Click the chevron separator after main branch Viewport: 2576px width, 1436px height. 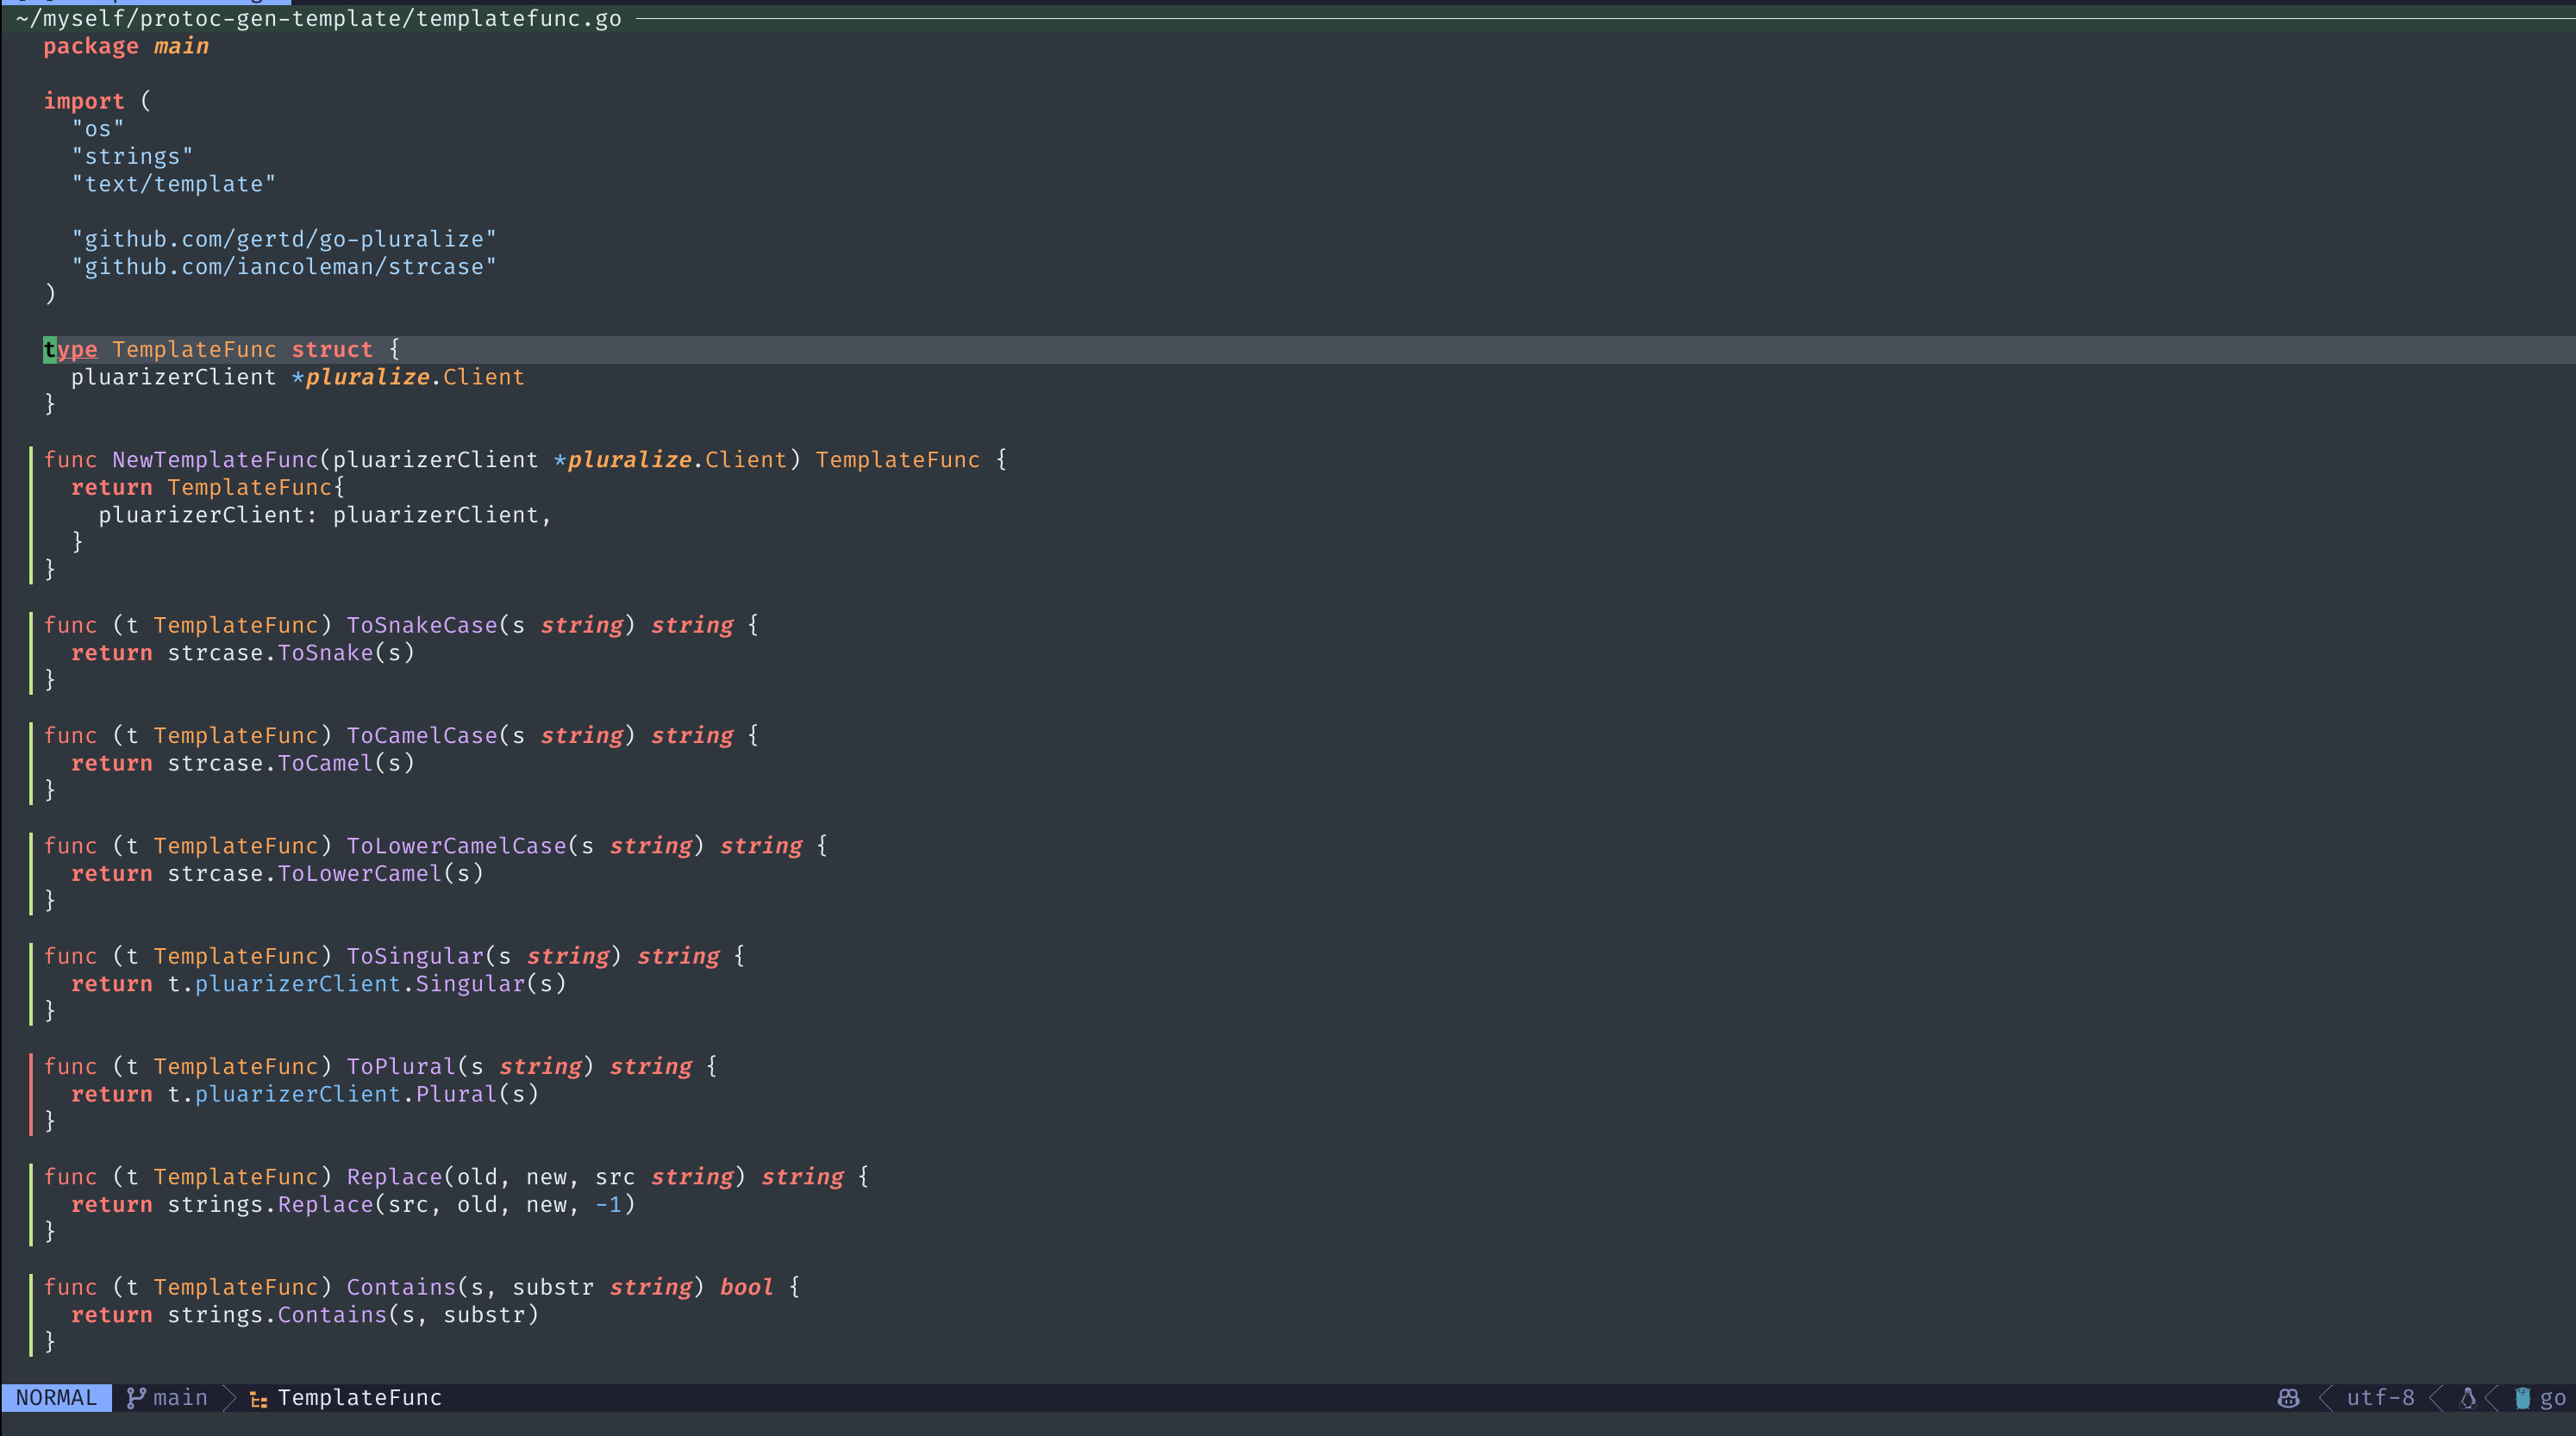pyautogui.click(x=229, y=1398)
